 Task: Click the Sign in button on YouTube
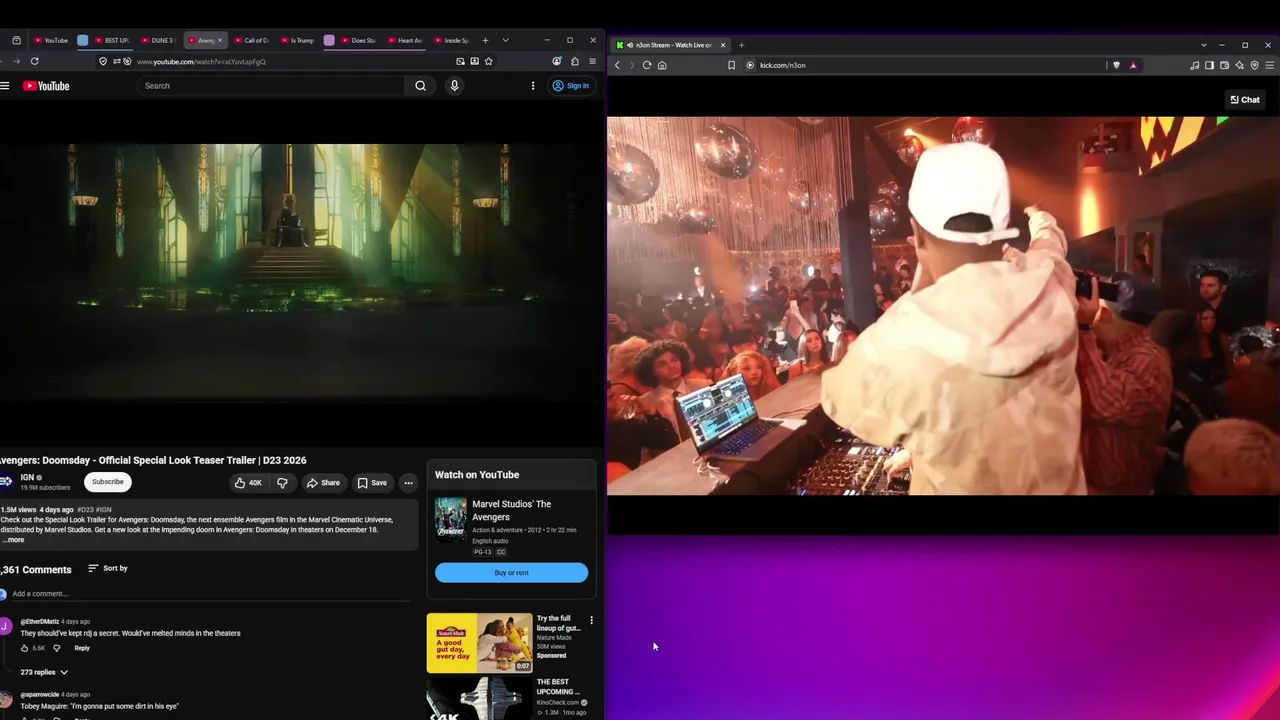[x=571, y=86]
